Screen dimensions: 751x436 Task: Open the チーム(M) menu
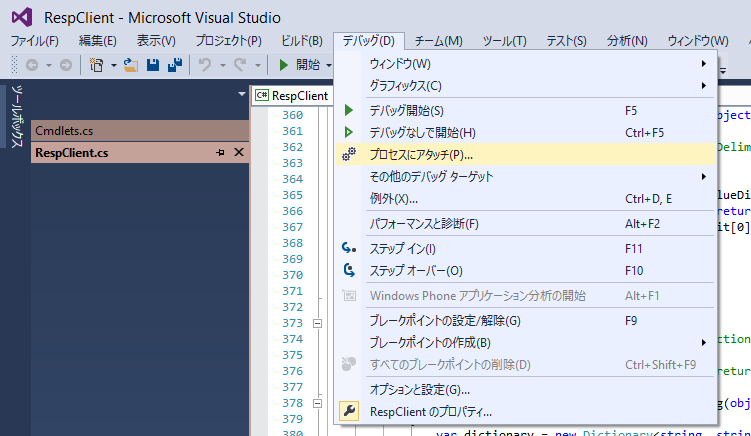(x=439, y=41)
